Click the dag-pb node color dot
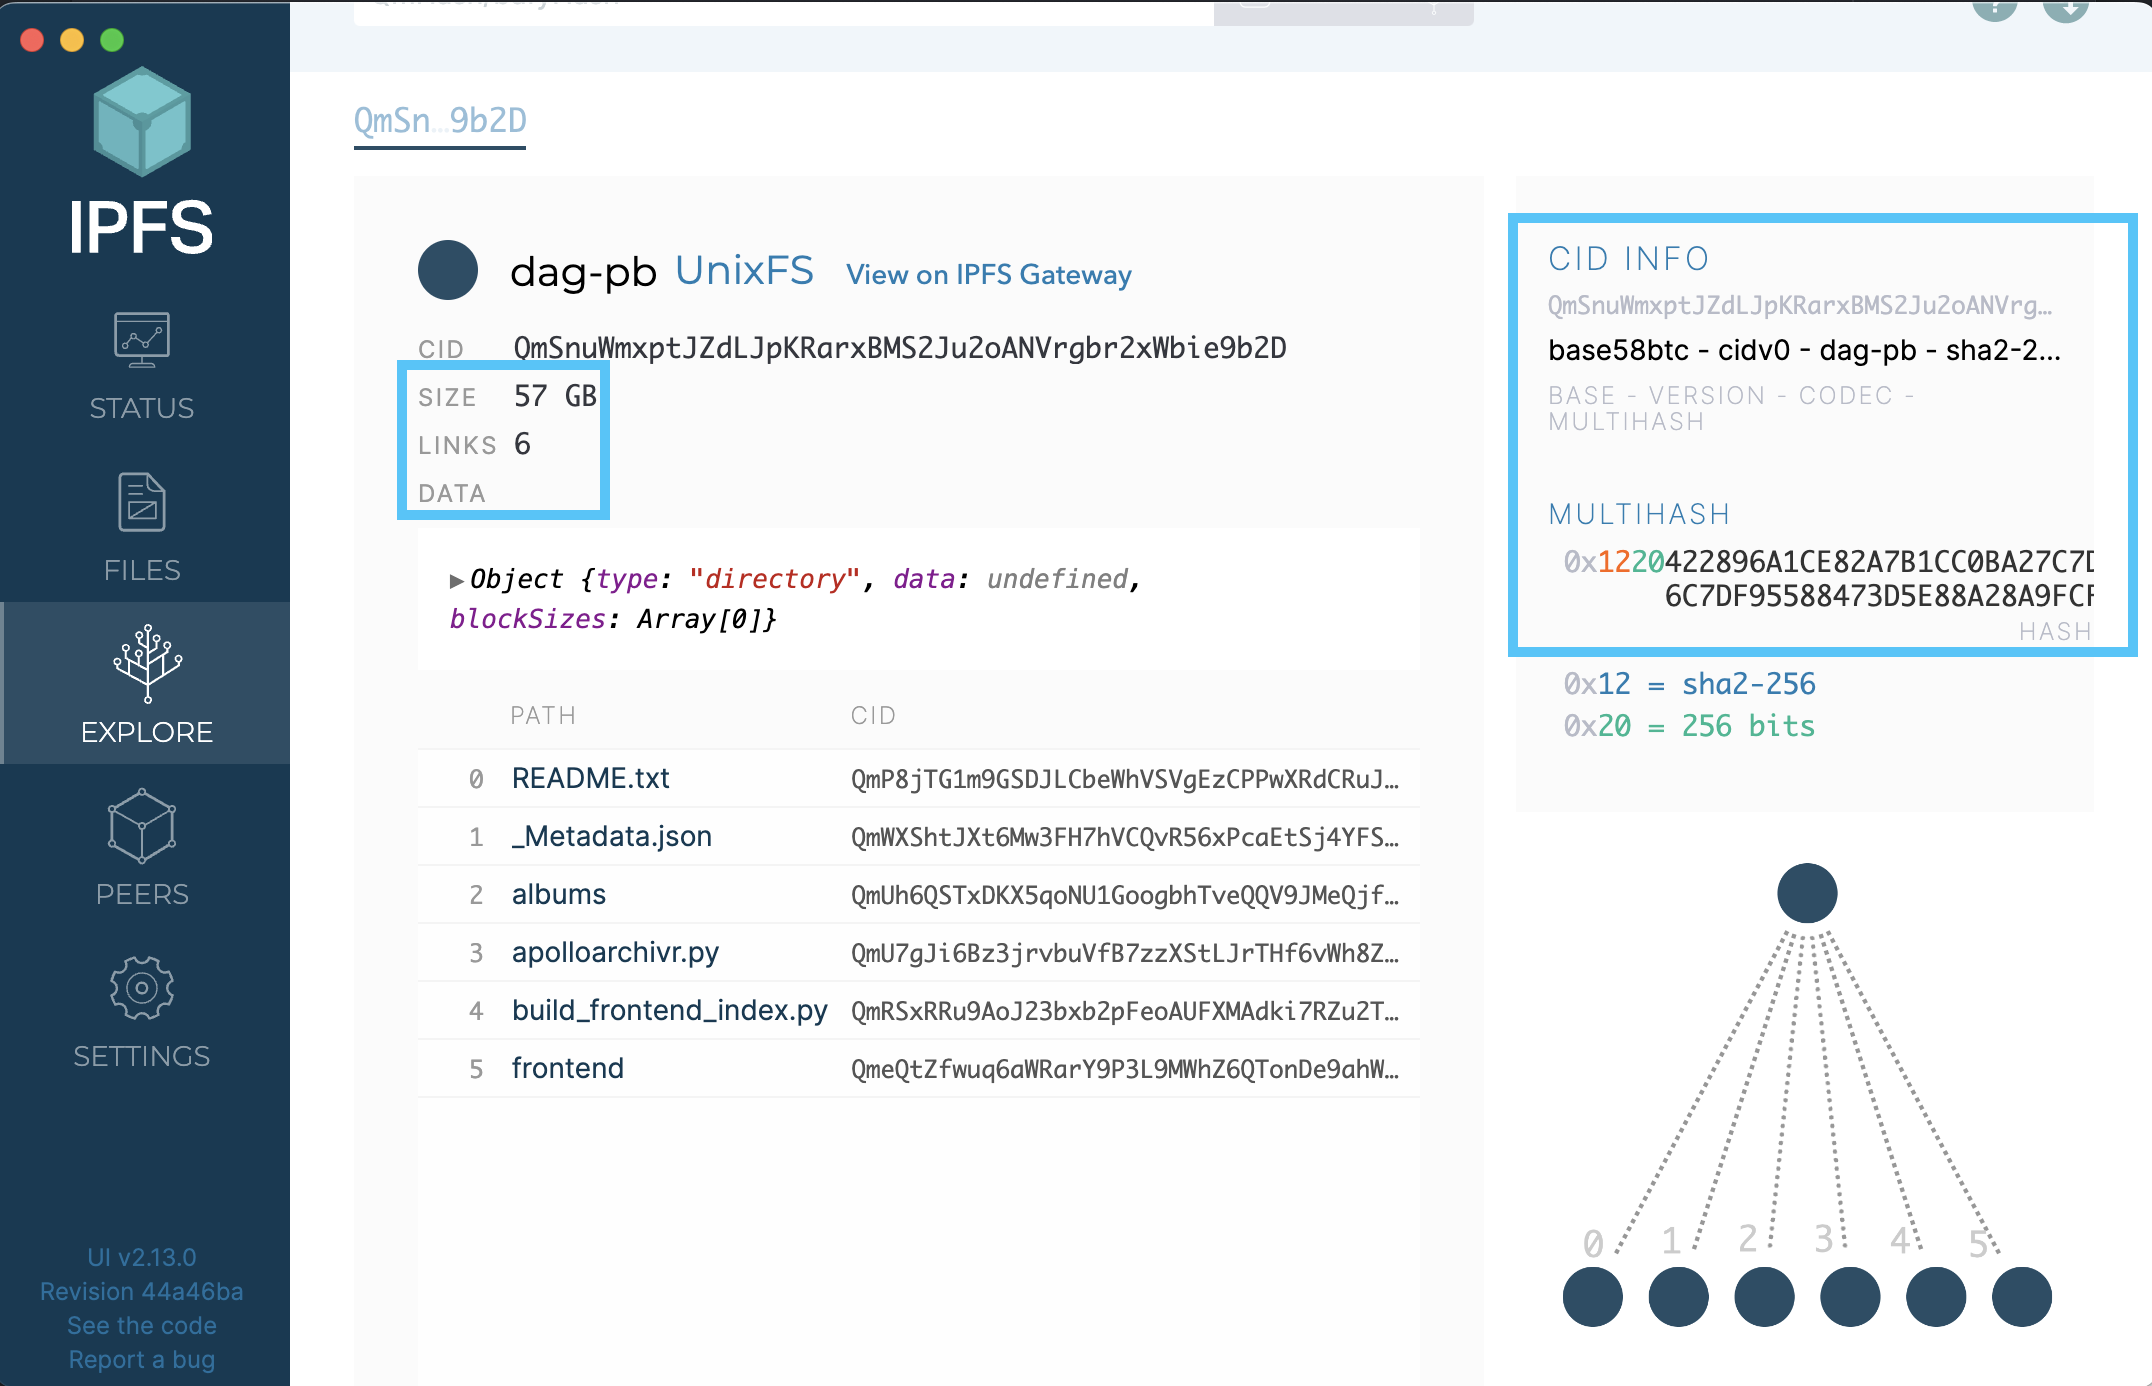 click(448, 270)
